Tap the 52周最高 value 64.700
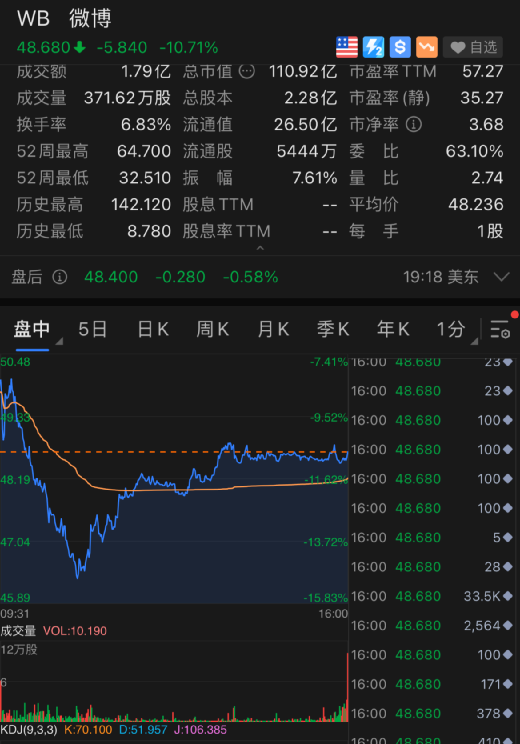 (x=144, y=151)
